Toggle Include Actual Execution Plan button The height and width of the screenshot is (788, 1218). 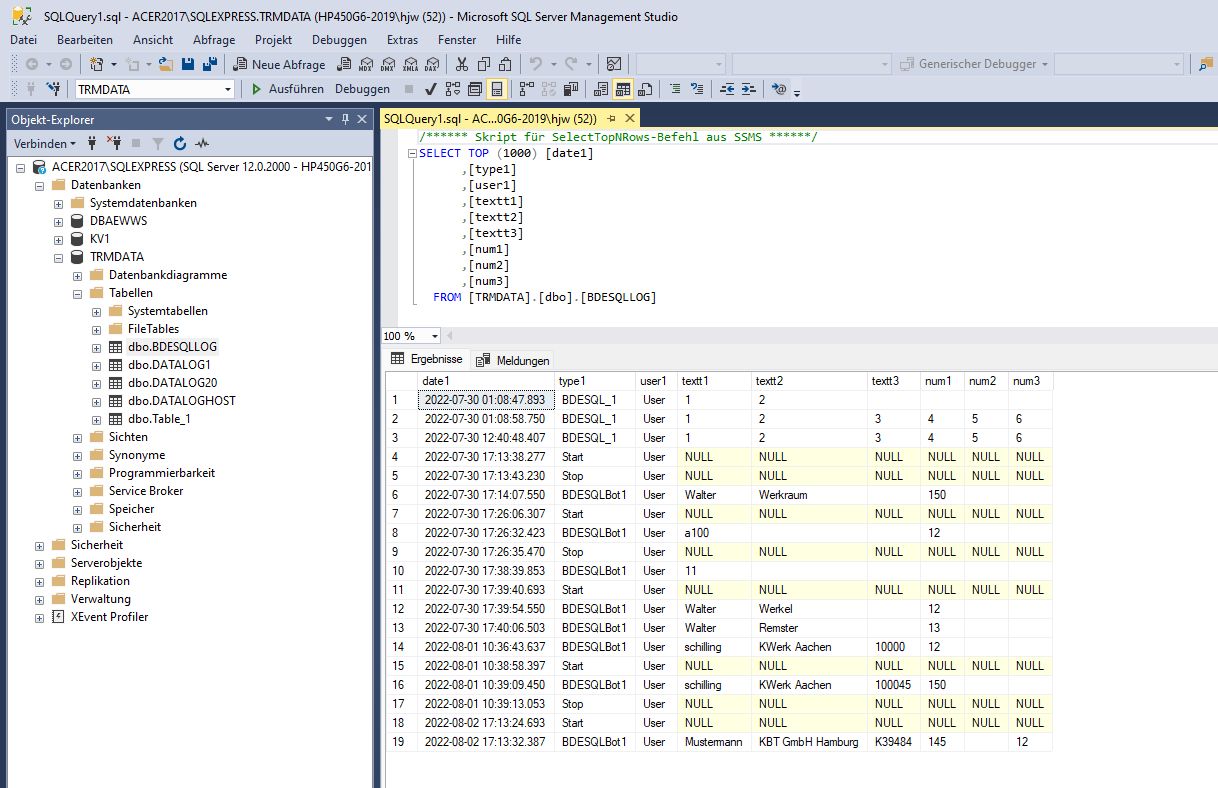tap(527, 89)
